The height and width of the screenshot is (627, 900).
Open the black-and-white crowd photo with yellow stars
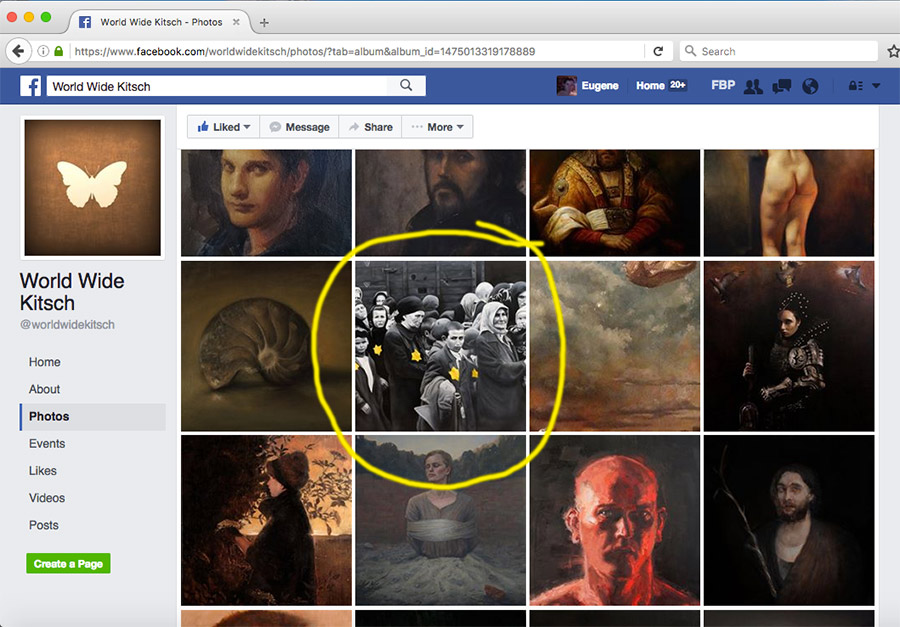click(x=440, y=346)
